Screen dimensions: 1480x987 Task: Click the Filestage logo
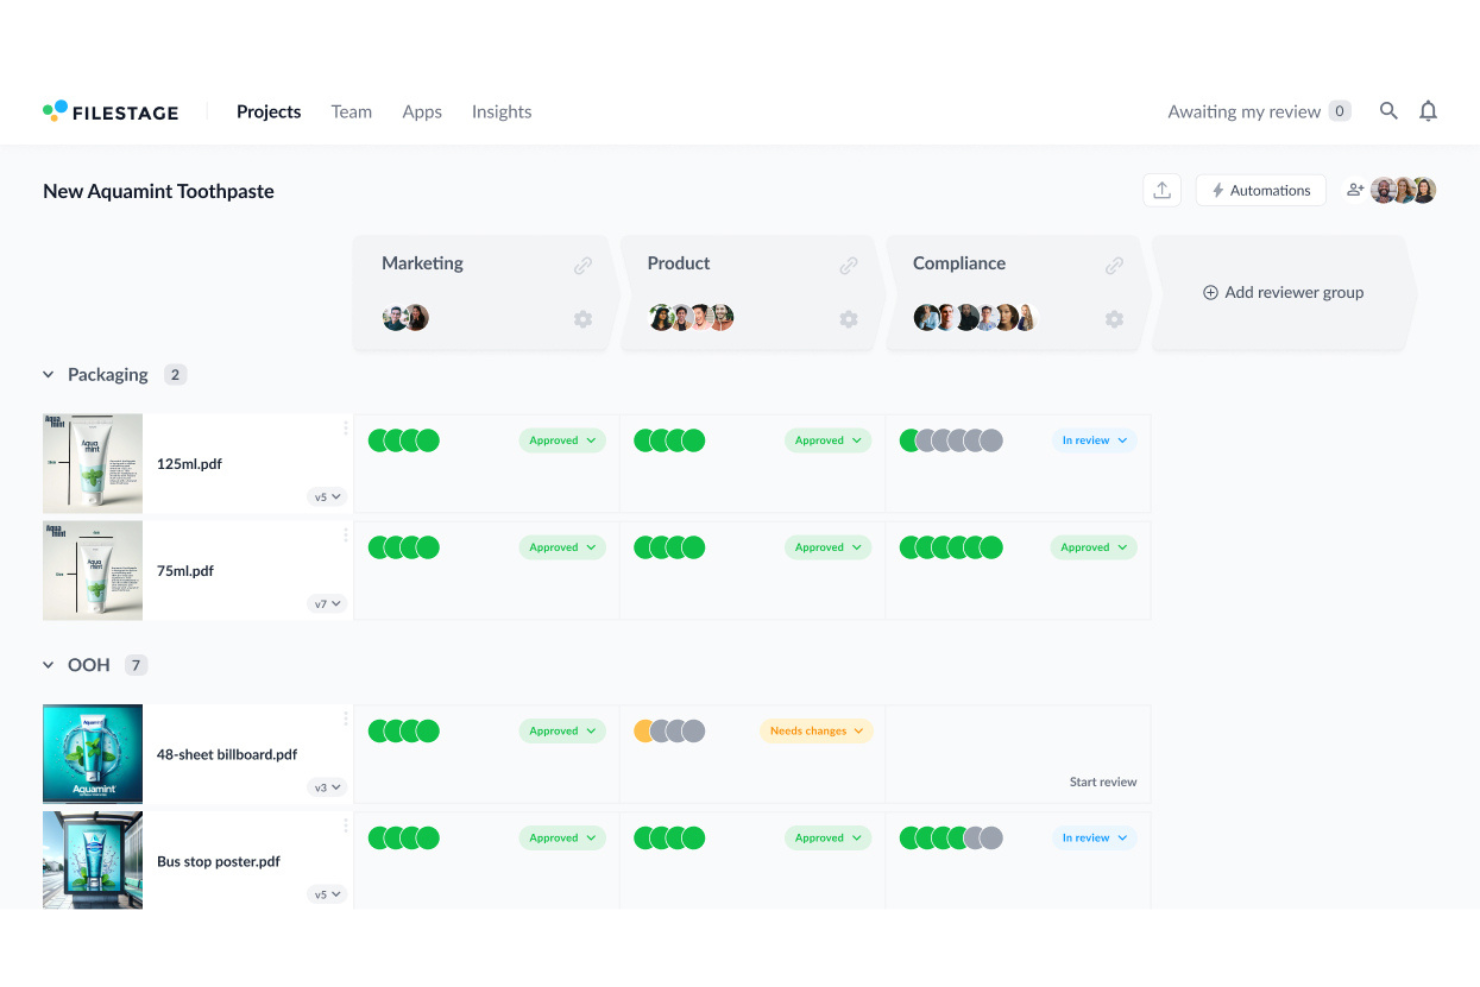[x=111, y=112]
